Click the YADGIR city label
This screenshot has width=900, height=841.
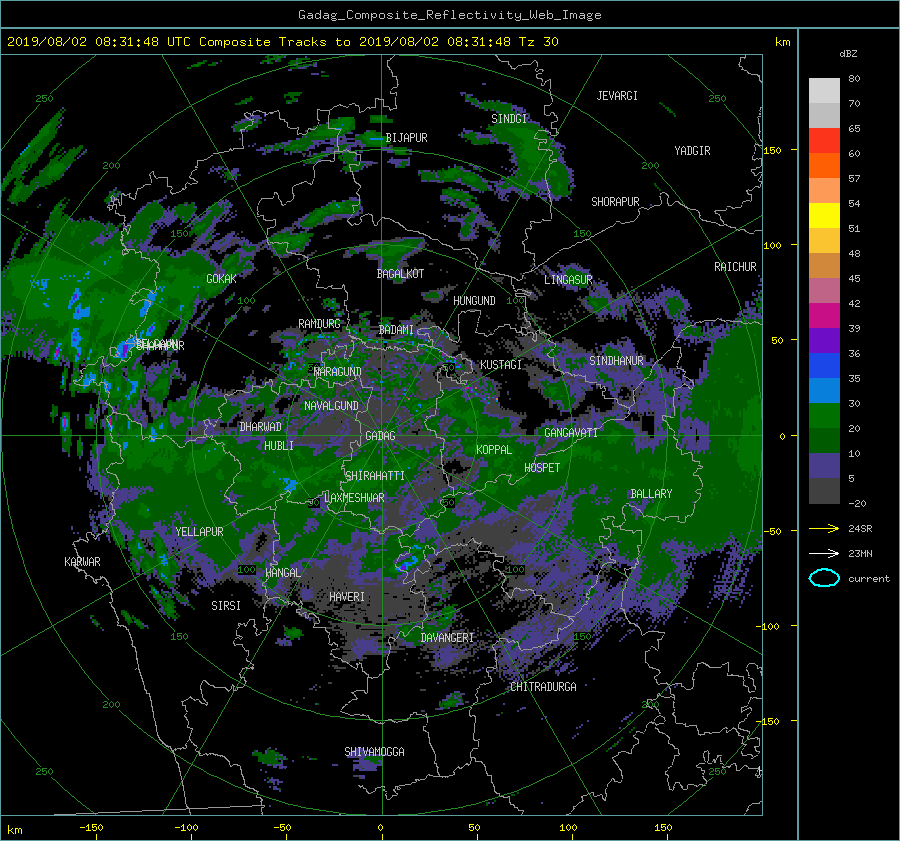pyautogui.click(x=692, y=151)
